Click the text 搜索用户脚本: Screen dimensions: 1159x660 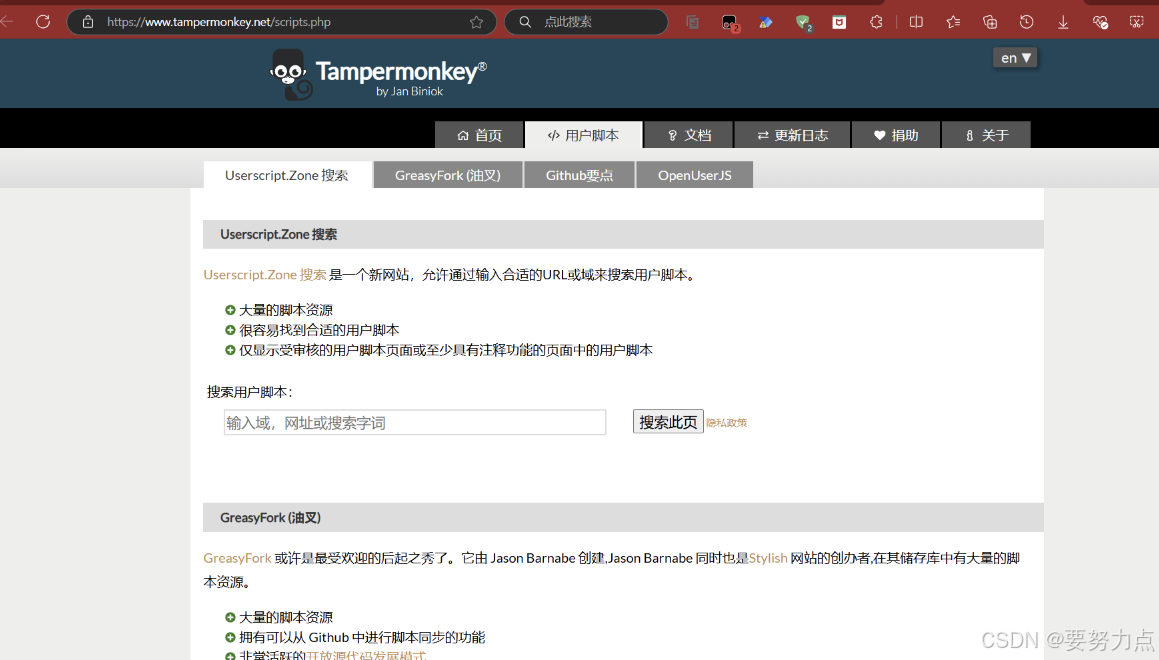pos(250,392)
